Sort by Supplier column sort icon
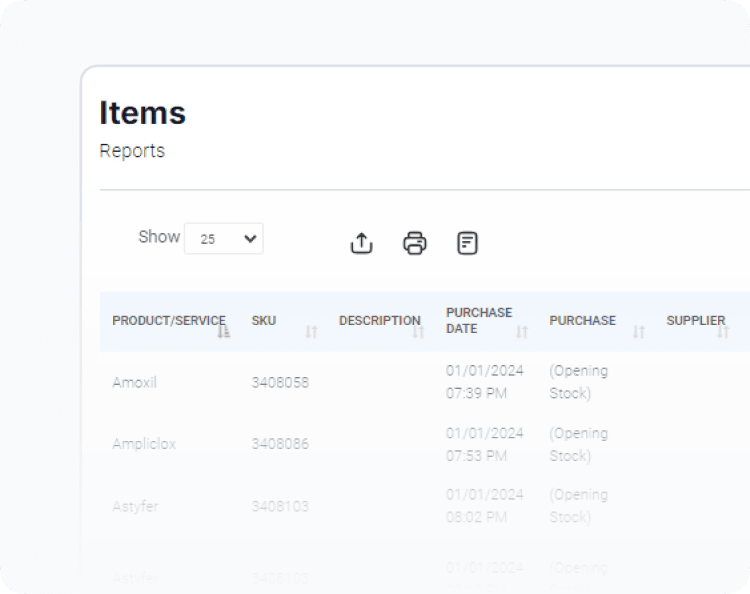Image resolution: width=750 pixels, height=594 pixels. tap(723, 331)
